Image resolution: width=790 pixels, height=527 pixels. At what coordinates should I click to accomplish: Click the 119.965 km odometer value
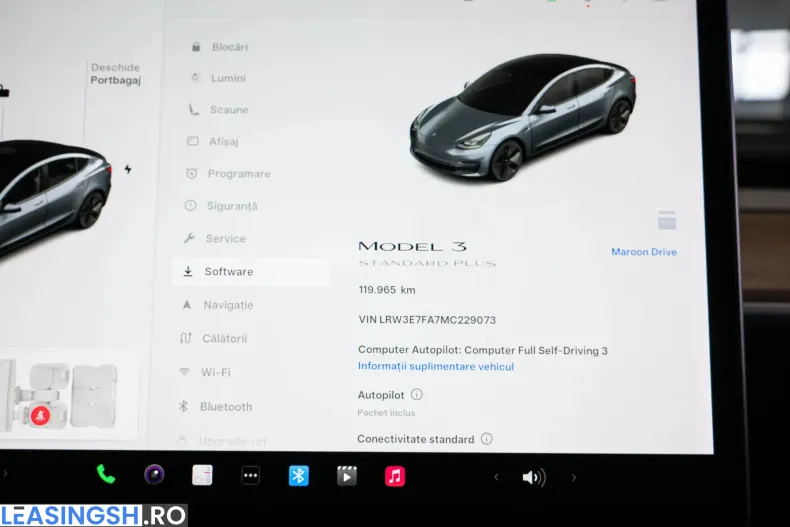[387, 290]
